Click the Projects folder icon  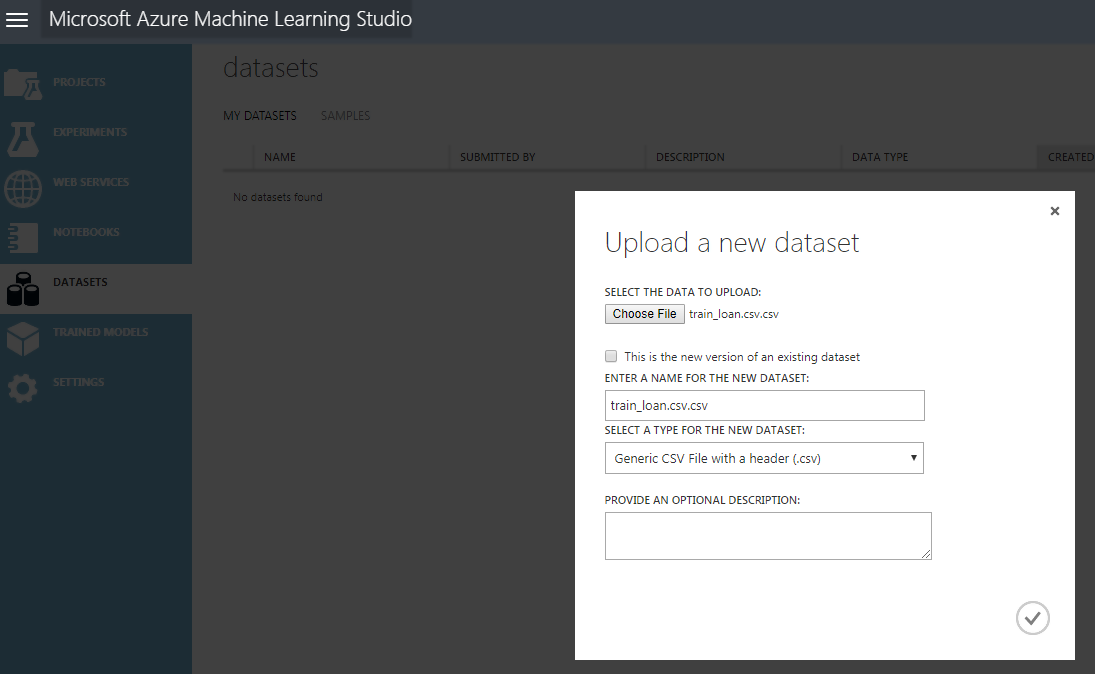pyautogui.click(x=22, y=84)
